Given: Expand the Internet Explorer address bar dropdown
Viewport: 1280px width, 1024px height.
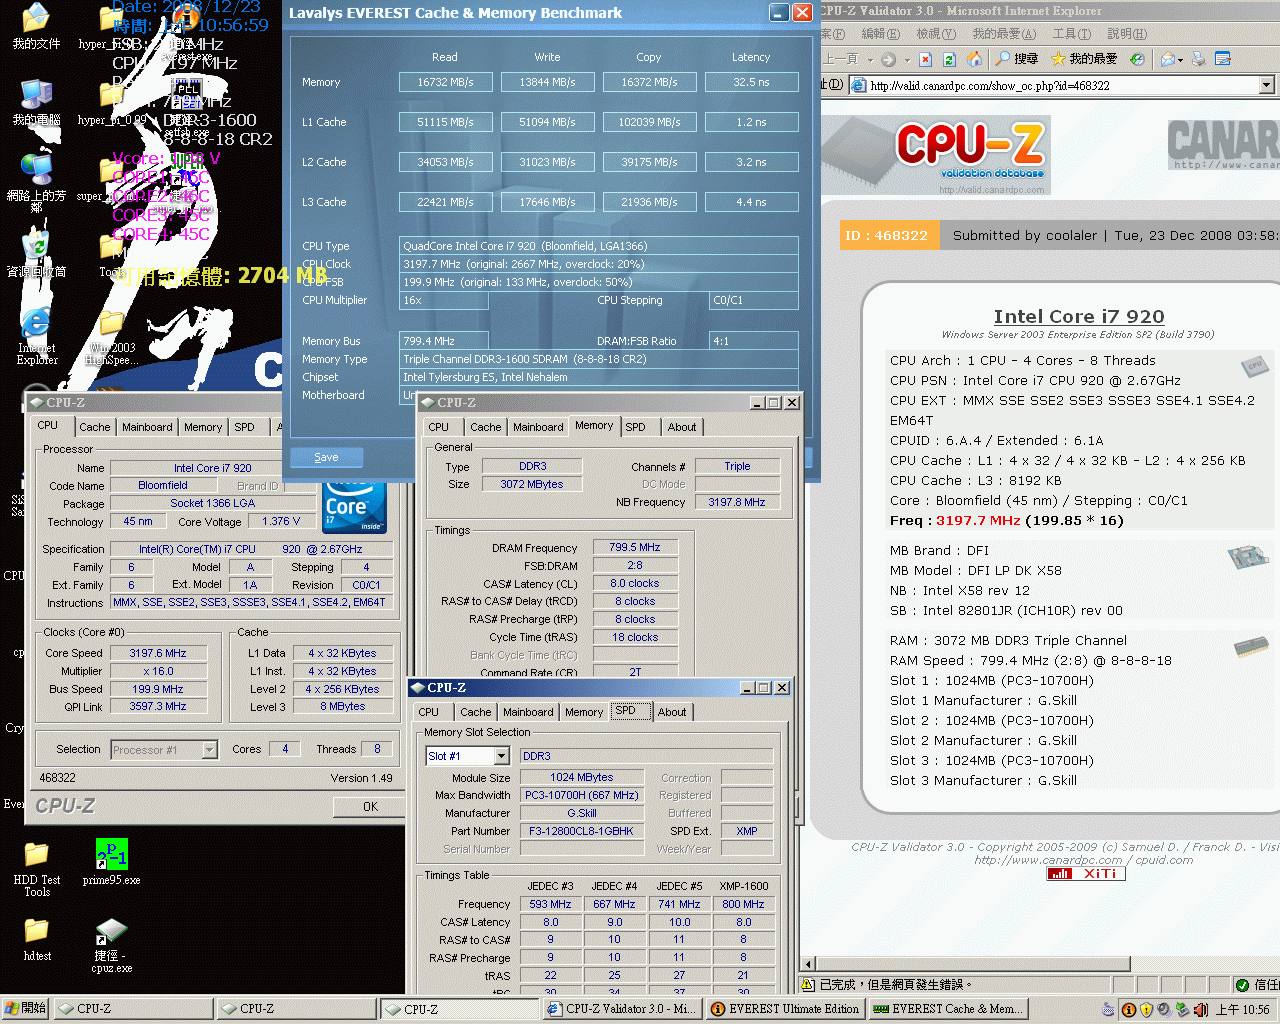Looking at the screenshot, I should [1266, 85].
